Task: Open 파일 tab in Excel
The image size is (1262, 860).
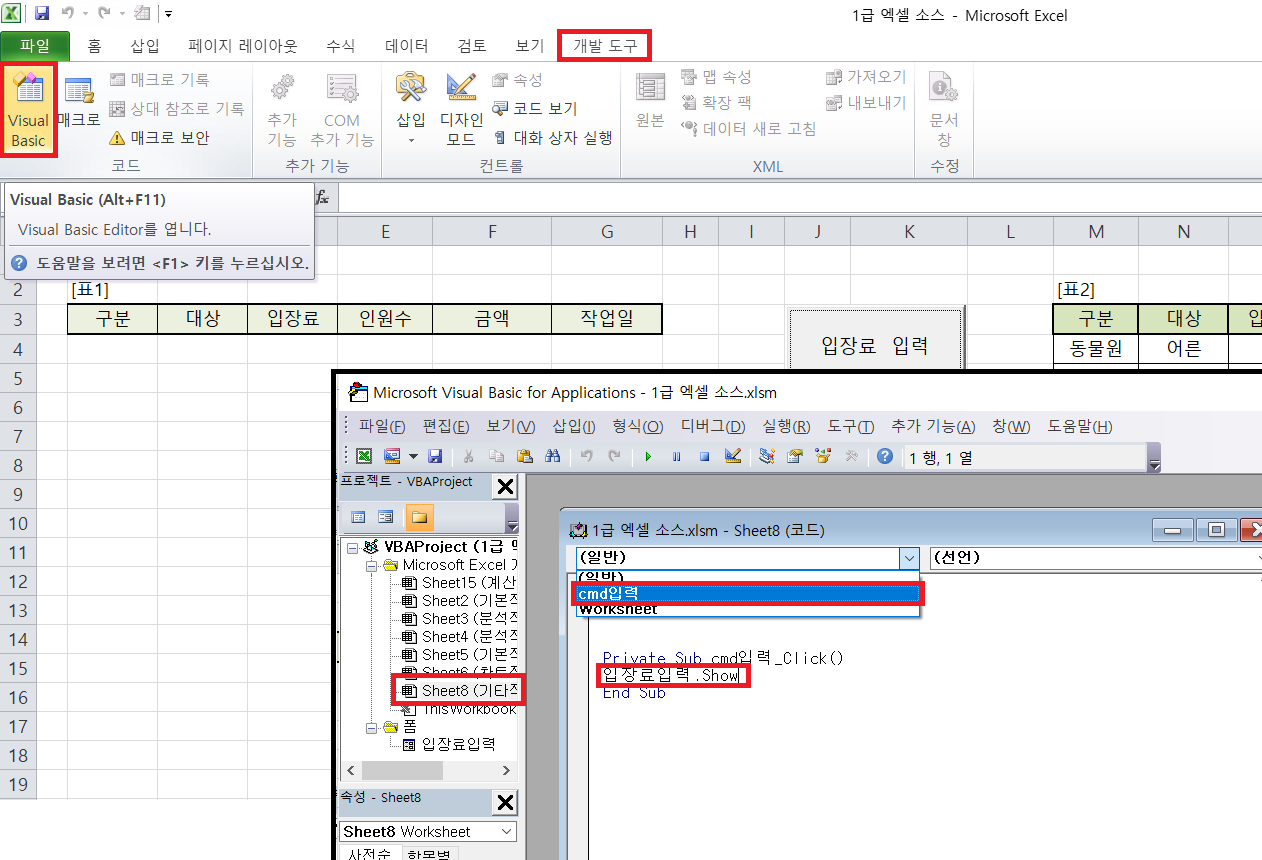Action: click(x=35, y=46)
